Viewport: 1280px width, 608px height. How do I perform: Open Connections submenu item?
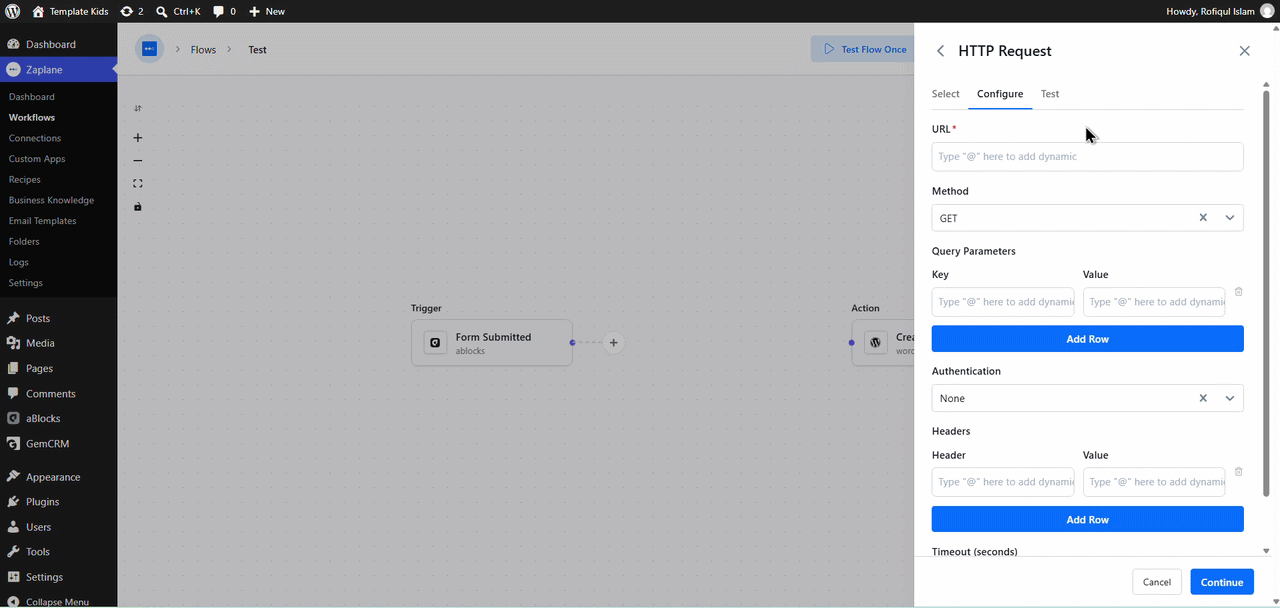[35, 138]
